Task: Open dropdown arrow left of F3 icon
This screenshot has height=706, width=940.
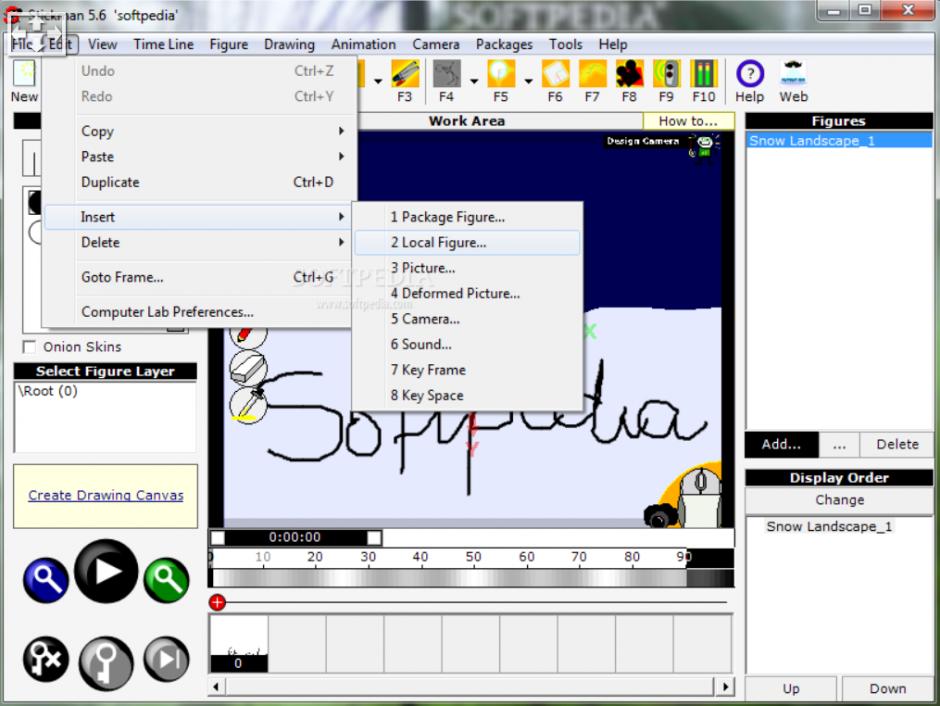Action: (x=378, y=81)
